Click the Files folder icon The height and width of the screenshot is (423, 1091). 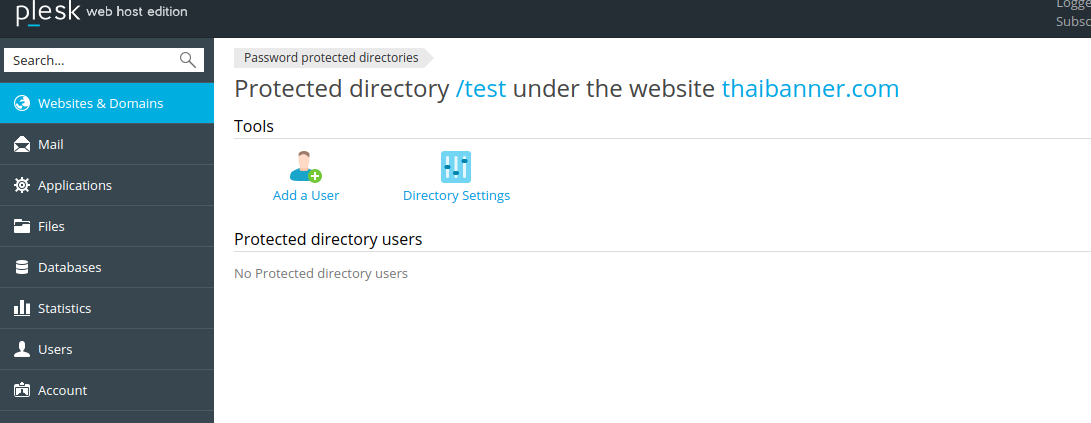pos(21,226)
